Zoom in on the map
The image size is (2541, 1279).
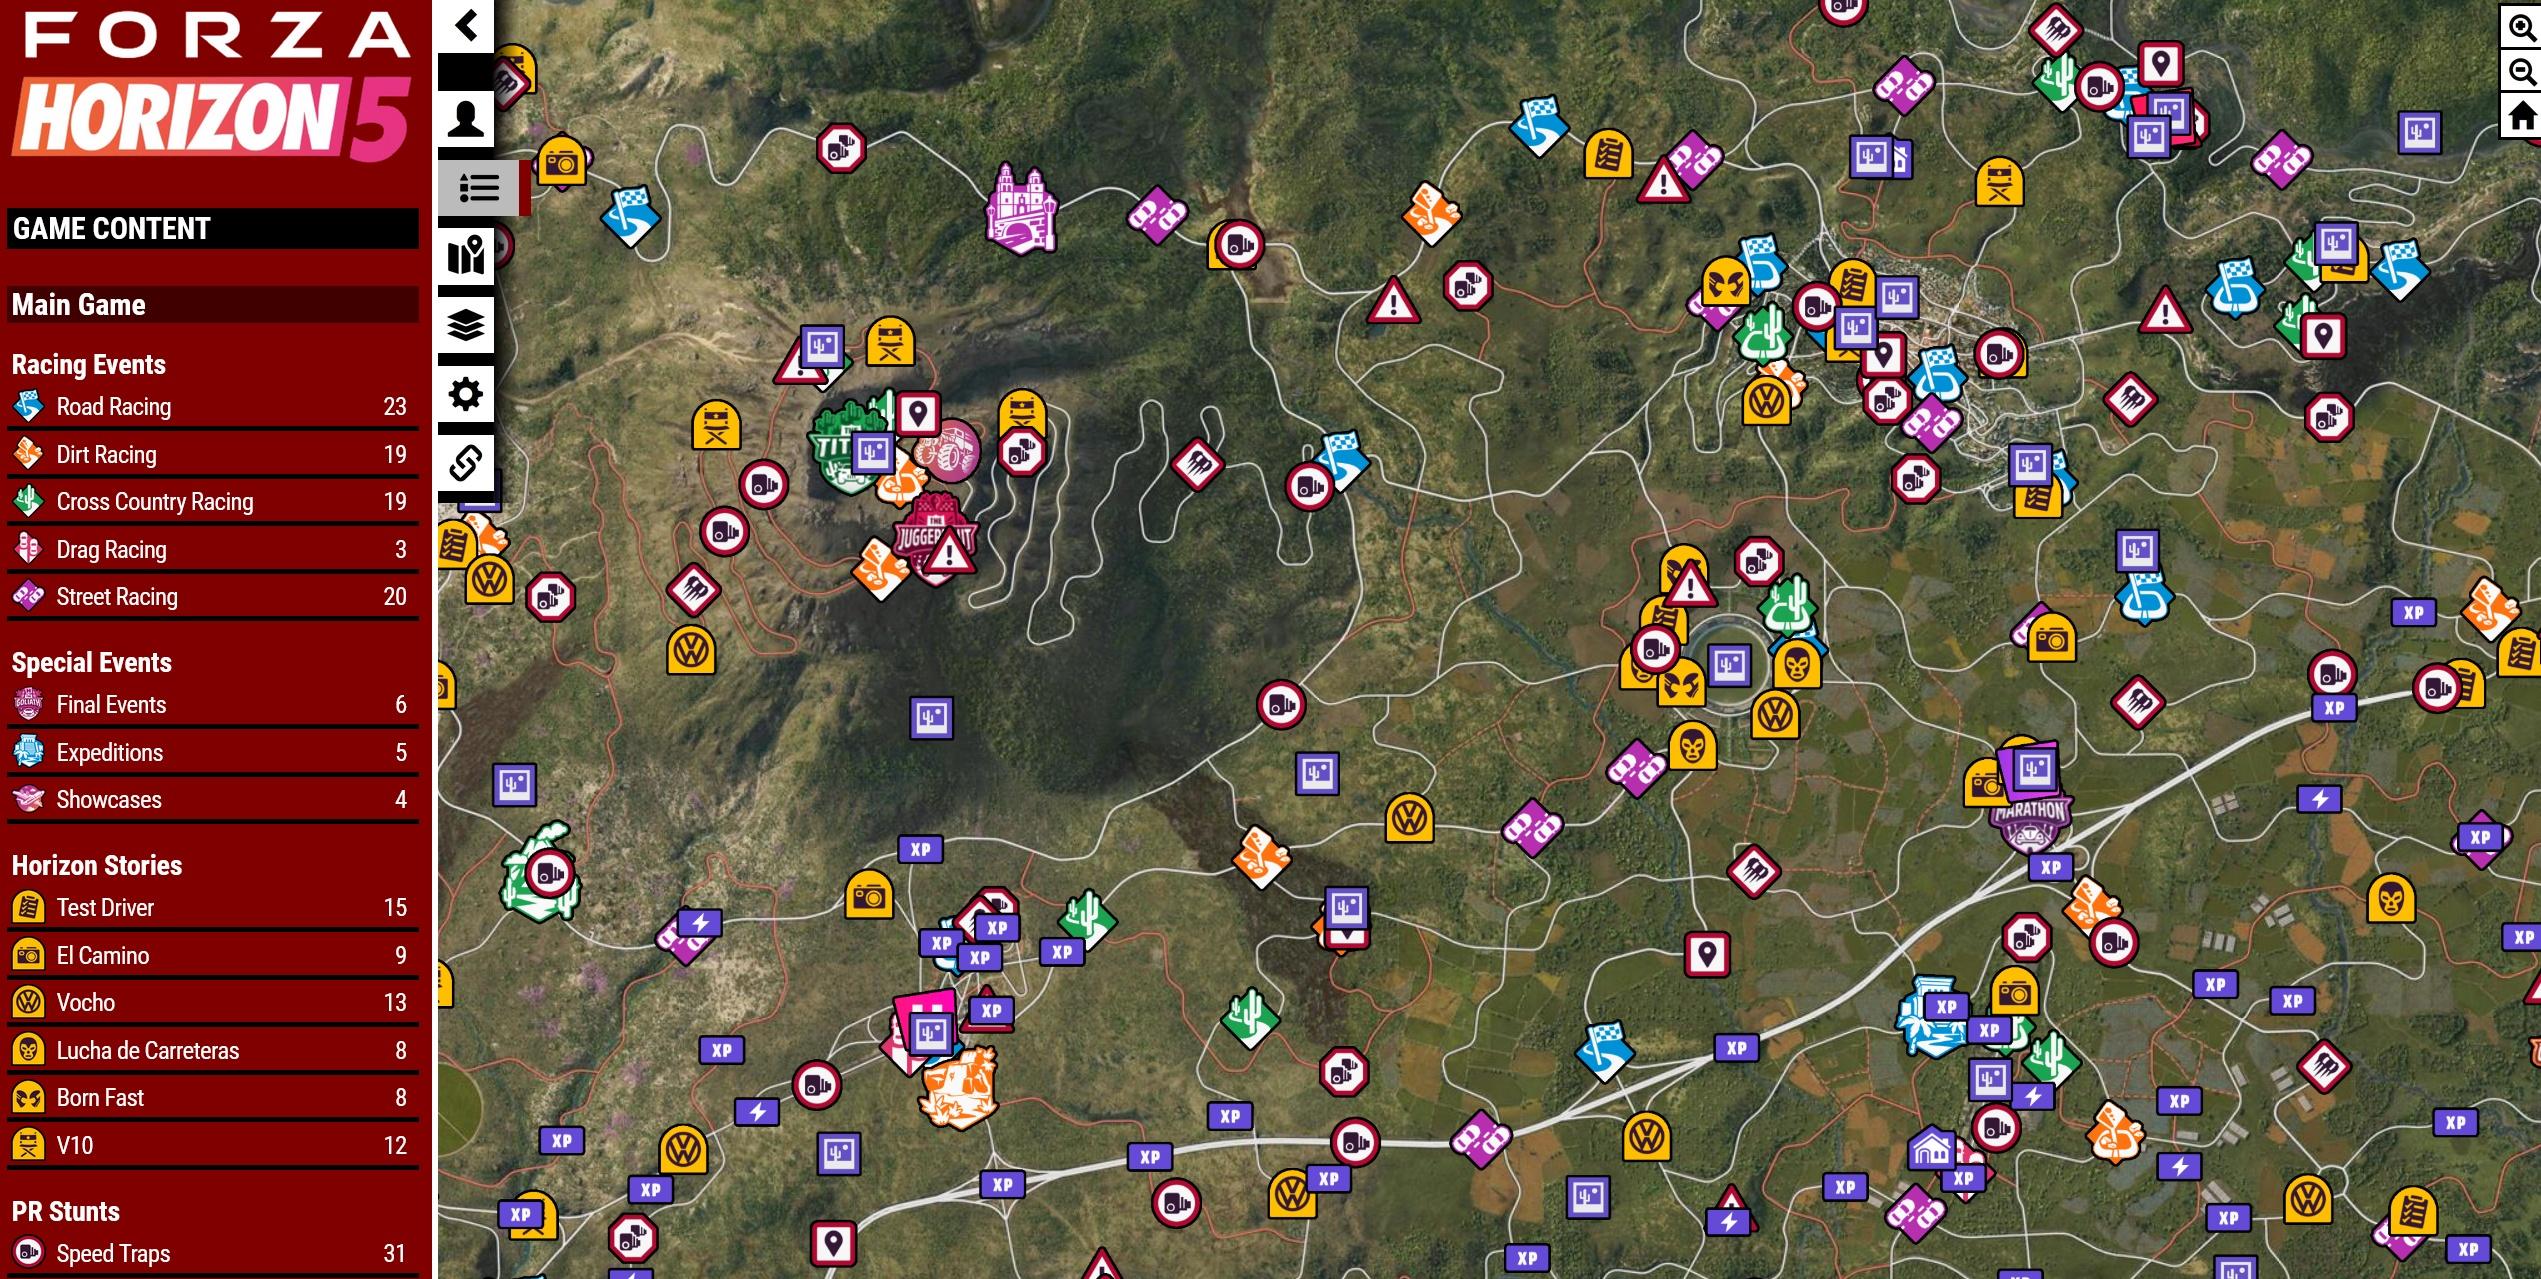[x=2521, y=28]
